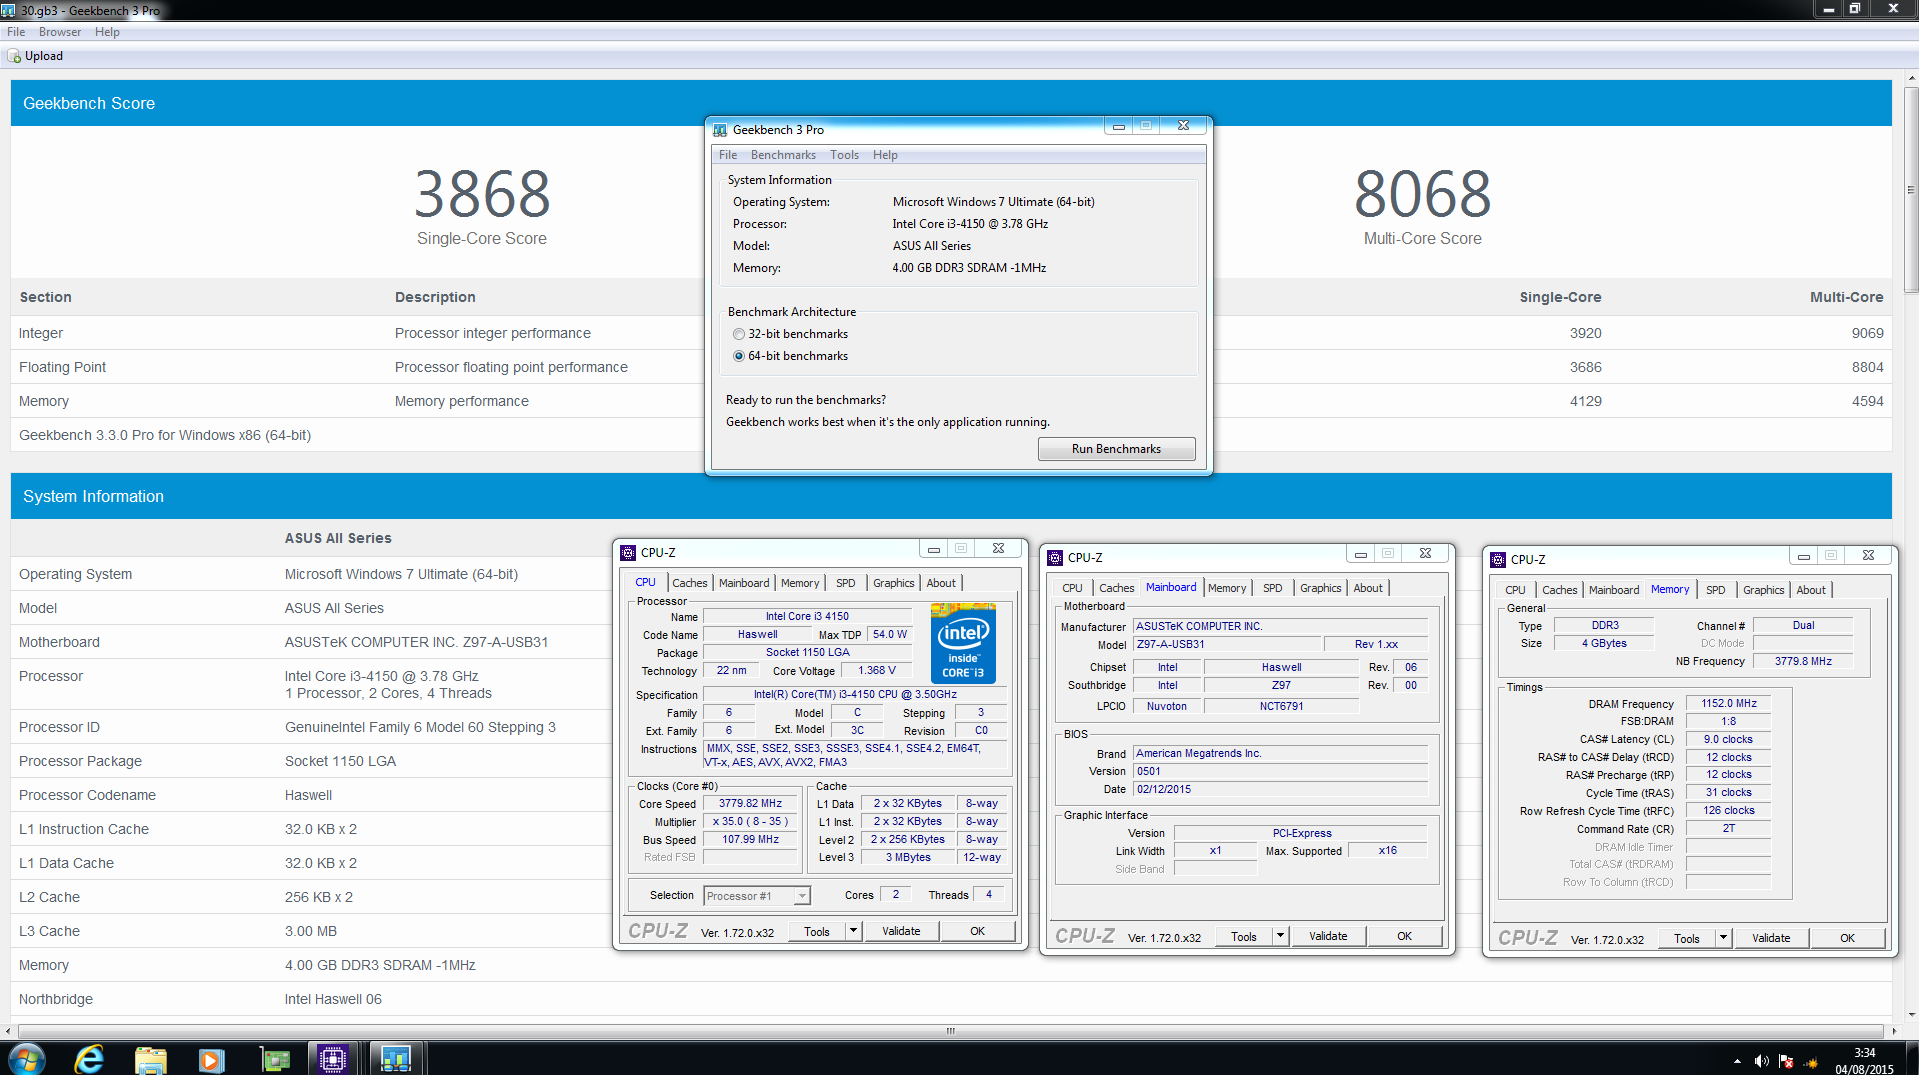Expand Tools dropdown arrow in Memory CPU-Z window
Viewport: 1919px width, 1075px height.
(x=1723, y=938)
